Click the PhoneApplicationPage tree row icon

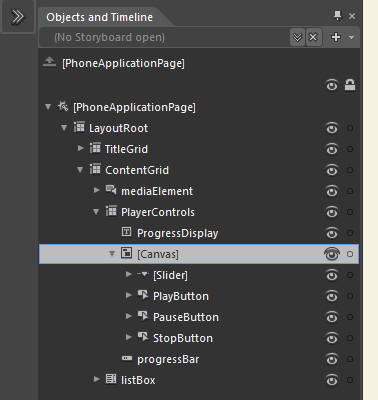click(62, 107)
